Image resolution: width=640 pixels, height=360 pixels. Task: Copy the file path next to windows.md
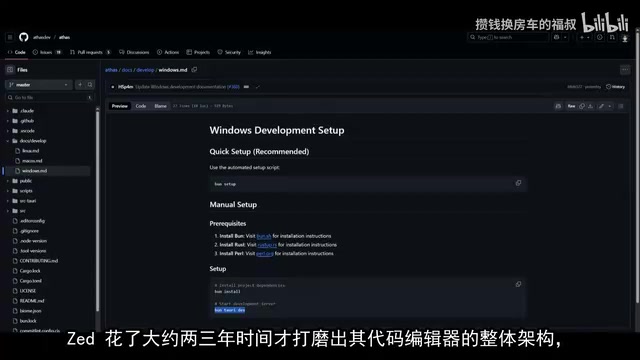tap(194, 70)
